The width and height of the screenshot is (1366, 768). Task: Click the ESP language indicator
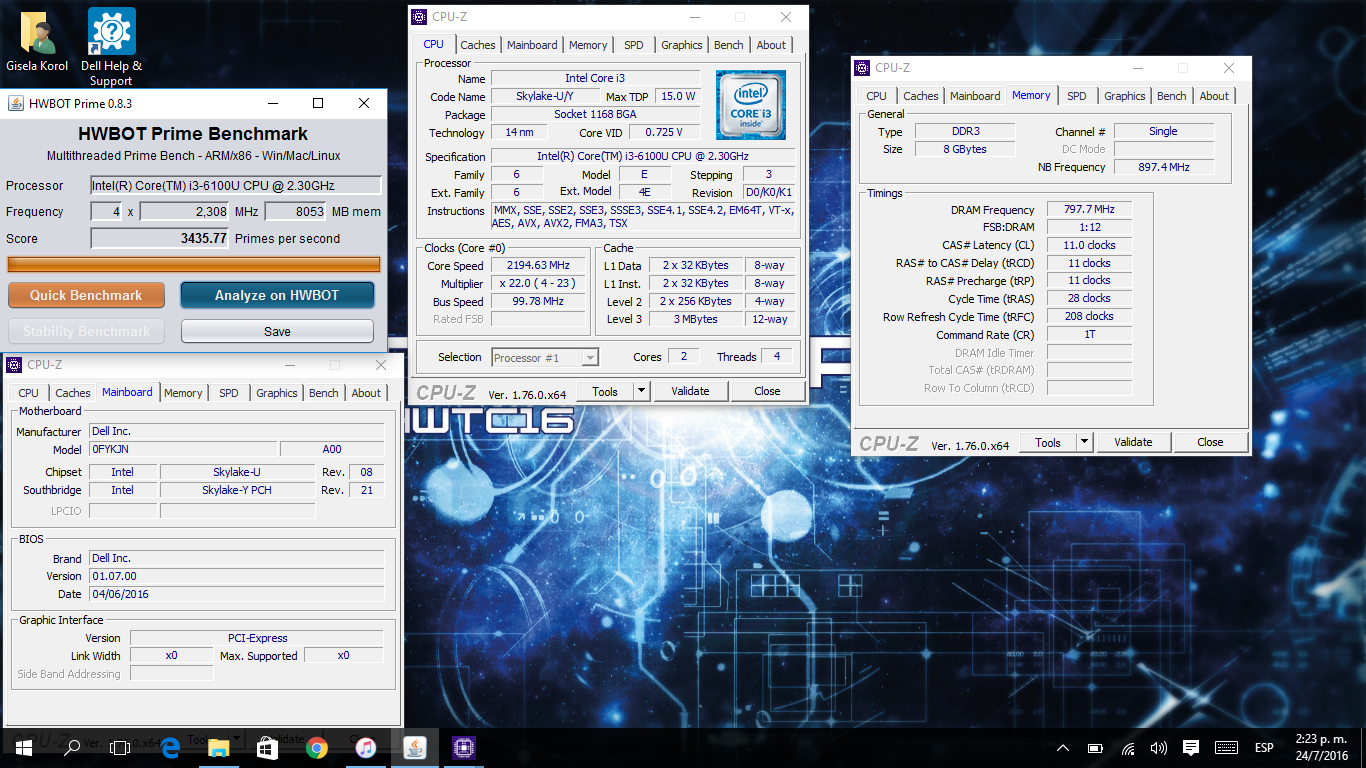(1264, 748)
